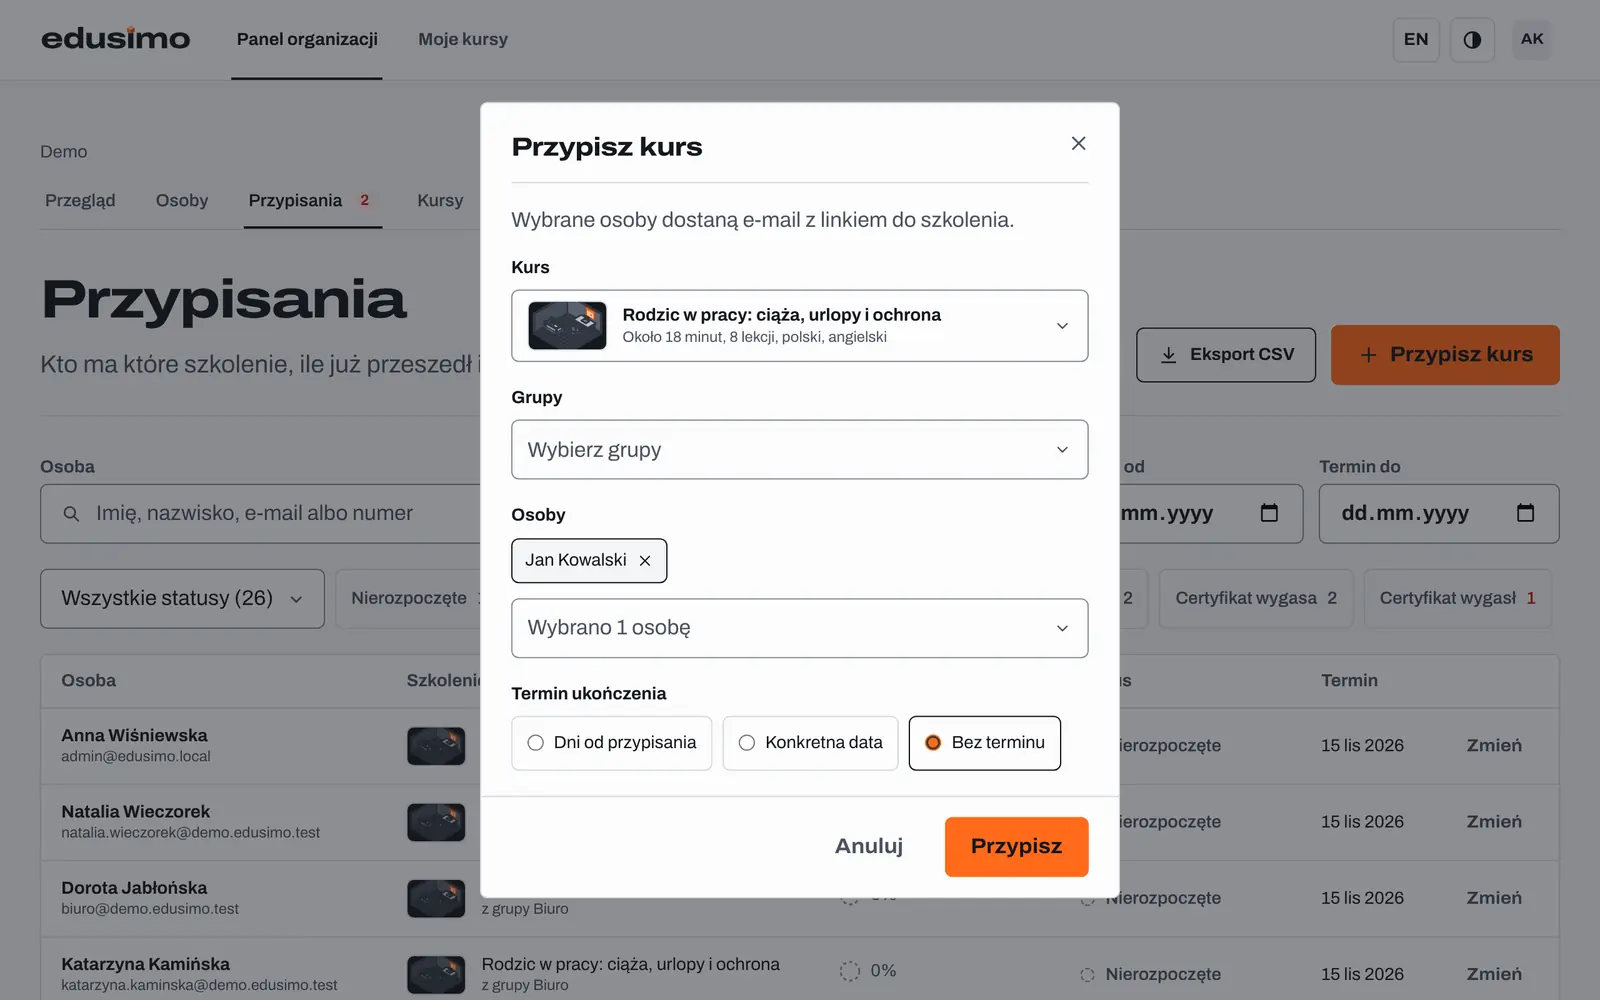Image resolution: width=1600 pixels, height=1000 pixels.
Task: Filter by Certyfikat wygasł chip
Action: (1457, 599)
